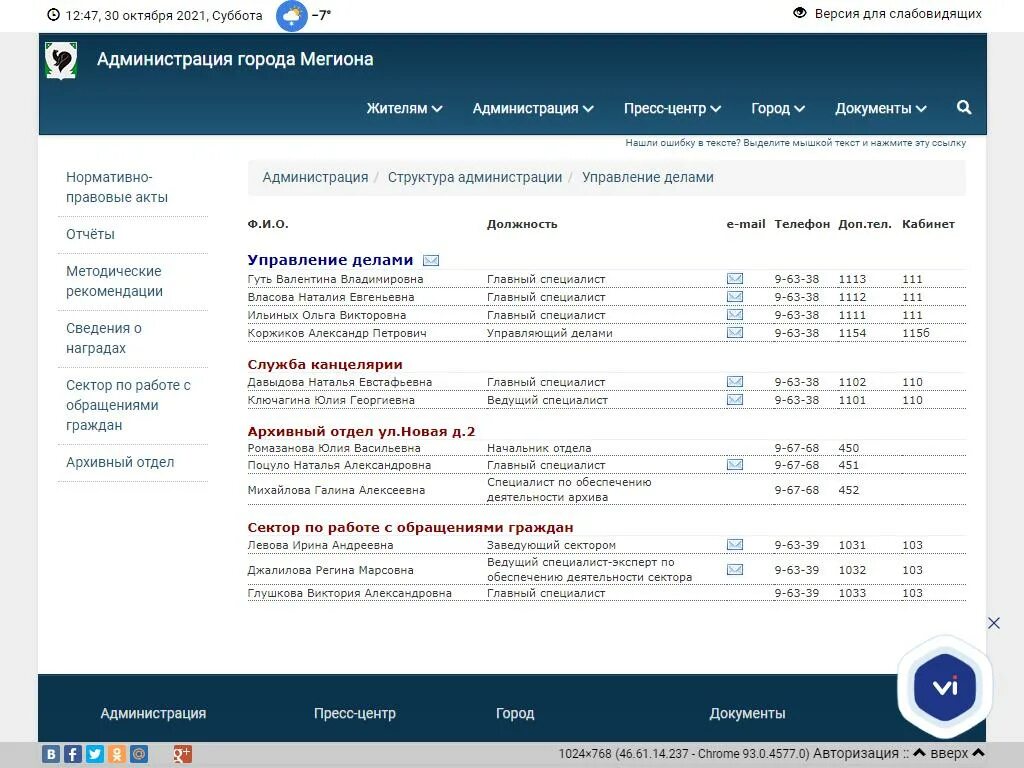1024x768 pixels.
Task: Click the clock icon next to the date
Action: (54, 15)
